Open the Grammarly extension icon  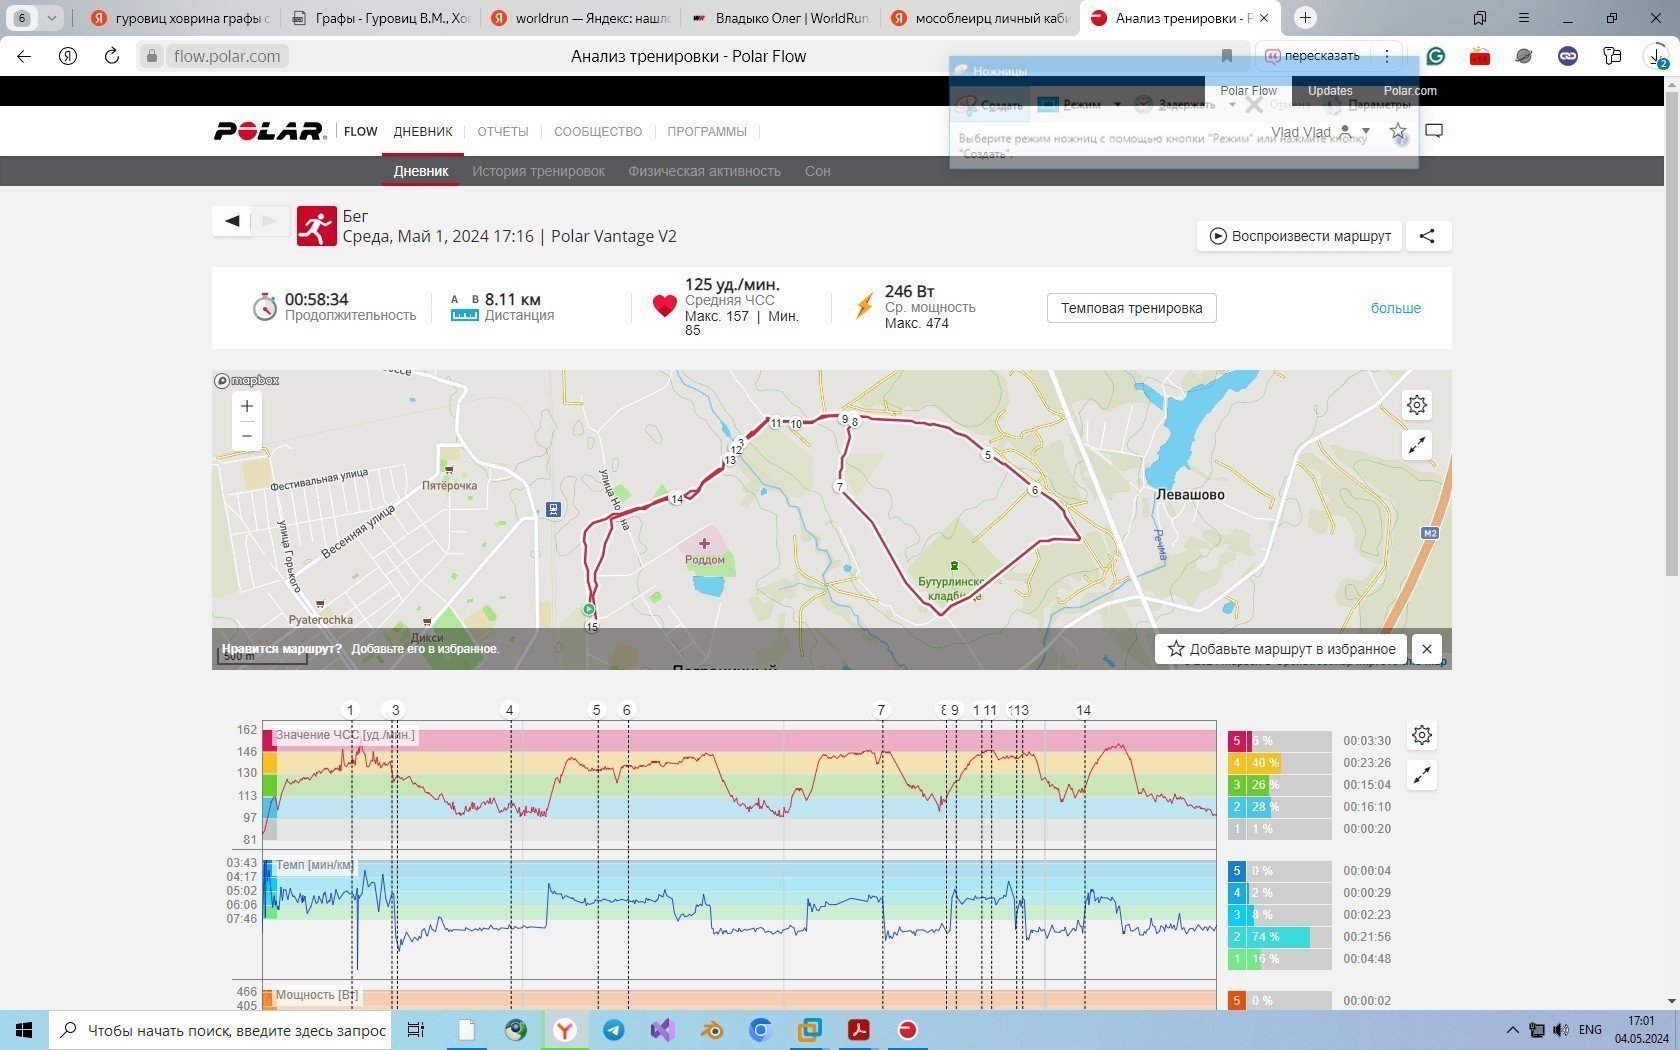pyautogui.click(x=1436, y=56)
